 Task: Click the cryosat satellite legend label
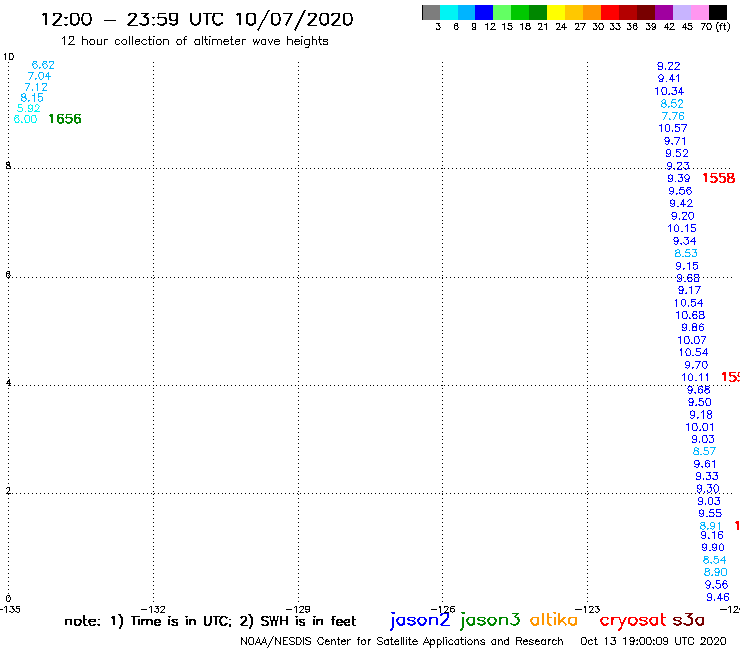[632, 620]
